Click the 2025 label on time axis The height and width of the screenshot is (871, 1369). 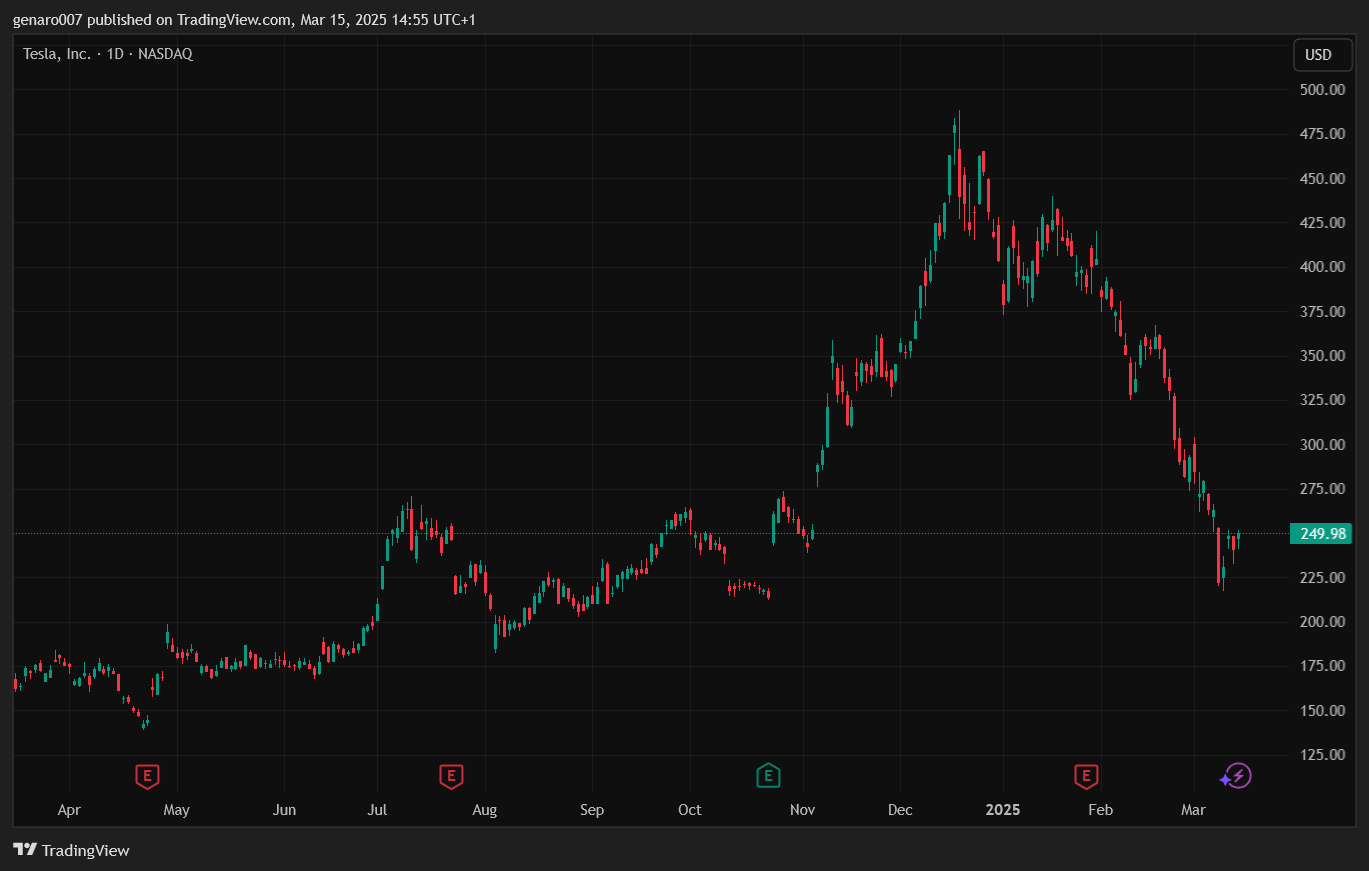tap(1003, 810)
